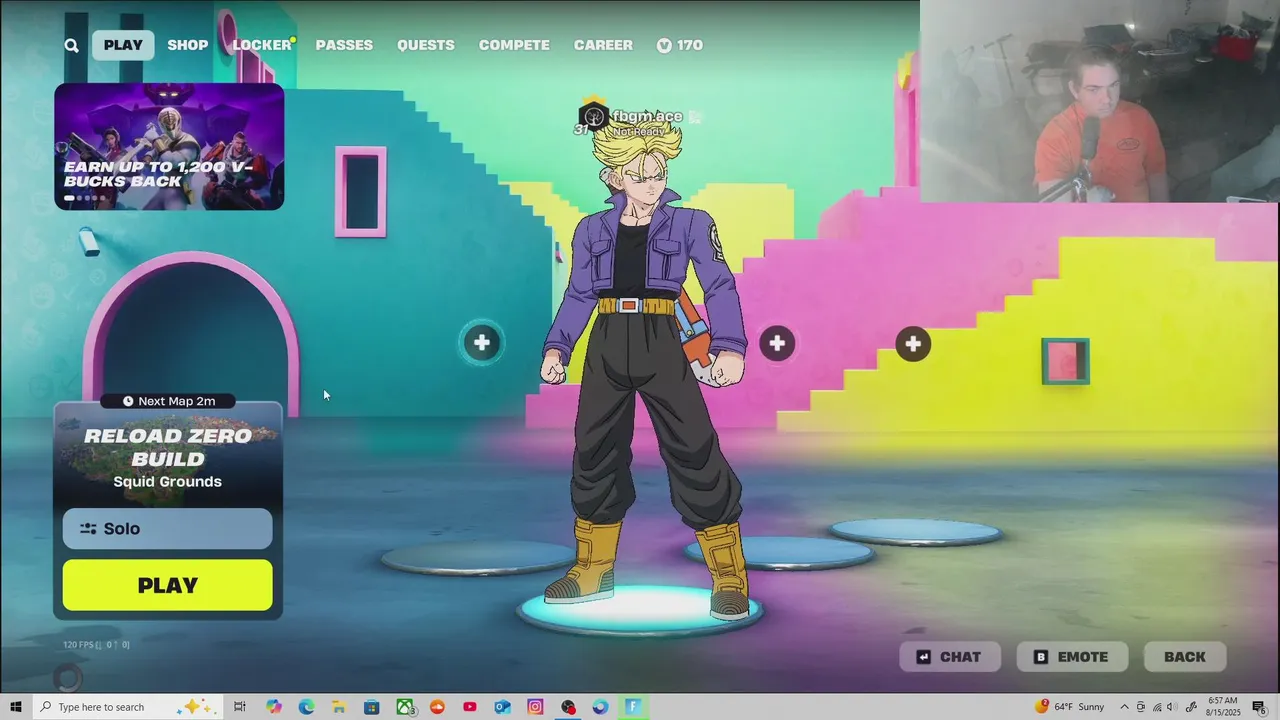Open Microsoft Store from the taskbar

(x=371, y=707)
